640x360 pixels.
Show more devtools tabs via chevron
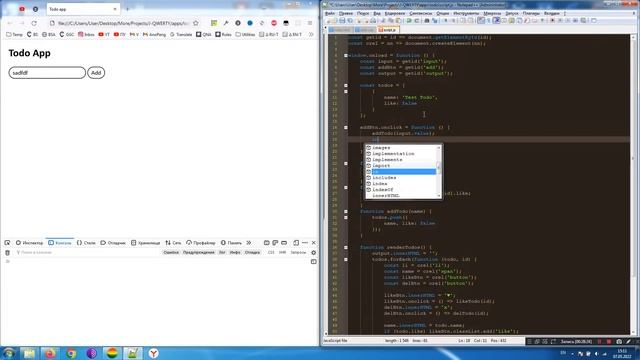(x=249, y=242)
